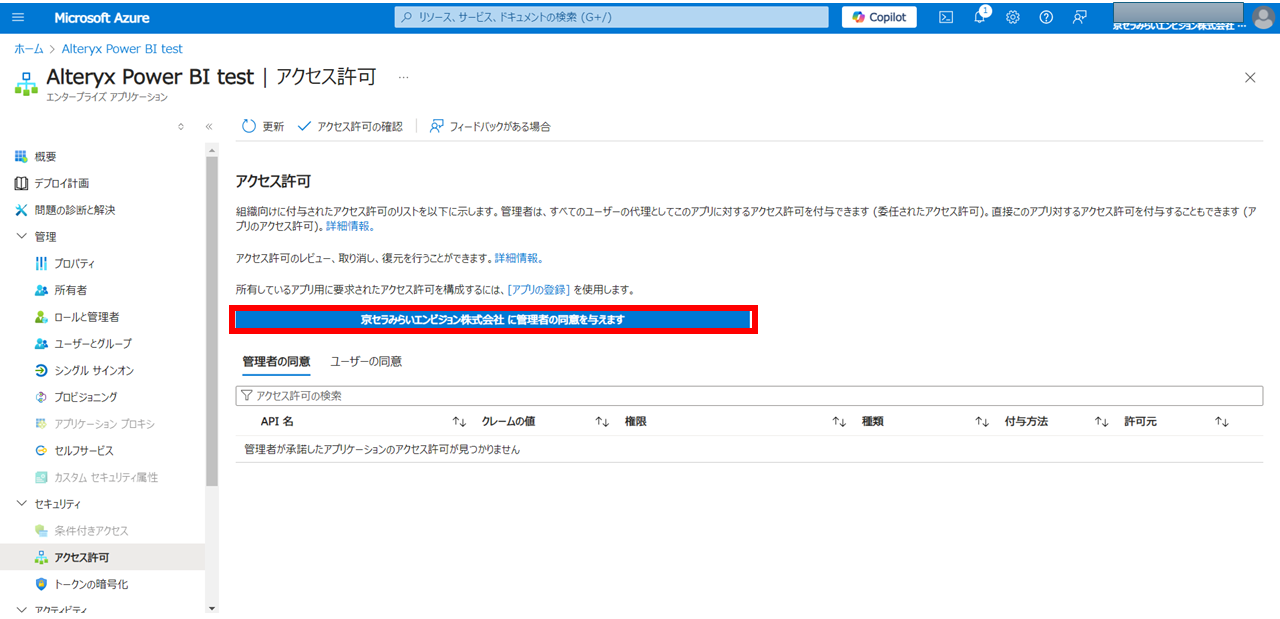The height and width of the screenshot is (619, 1280).
Task: Click the 管理者の同意を与えます button
Action: [492, 320]
